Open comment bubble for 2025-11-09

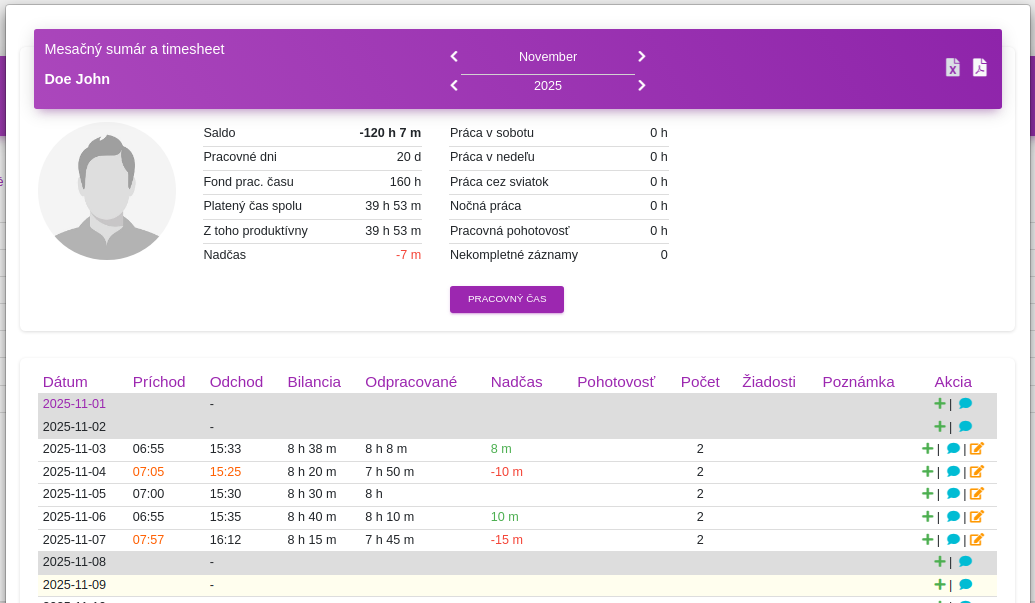pyautogui.click(x=965, y=585)
